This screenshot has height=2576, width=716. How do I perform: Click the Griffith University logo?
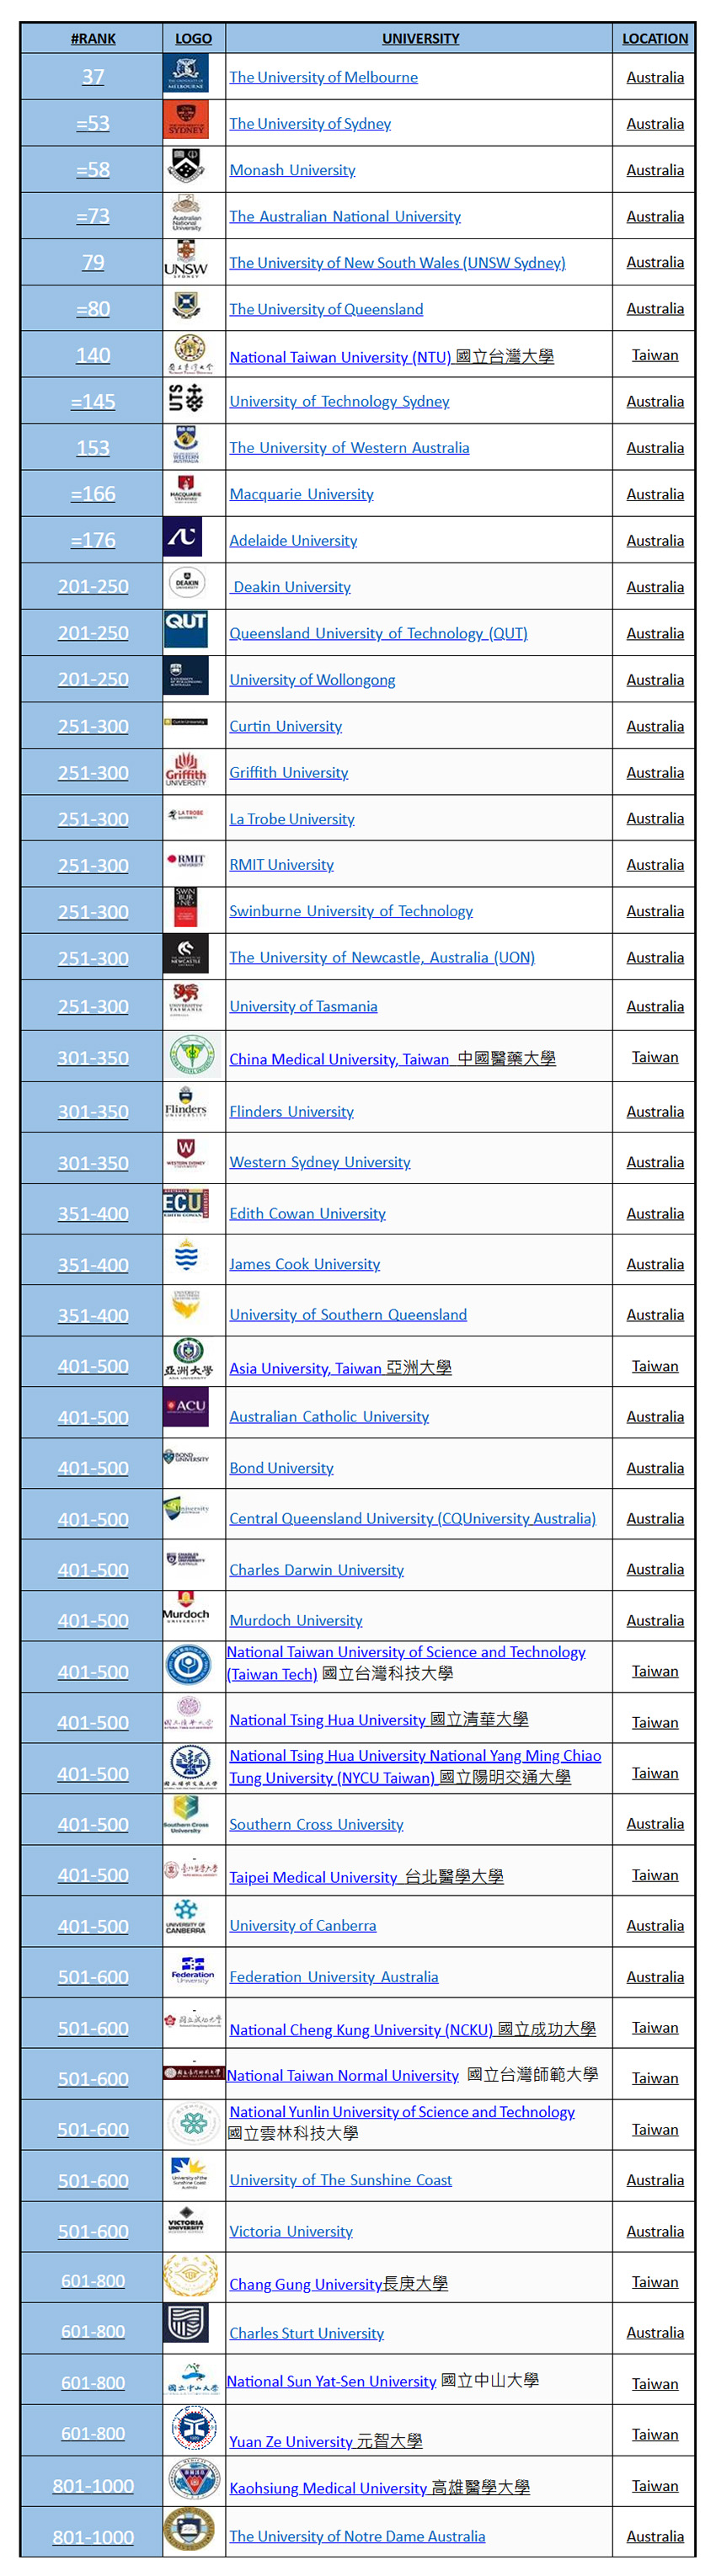pyautogui.click(x=186, y=770)
